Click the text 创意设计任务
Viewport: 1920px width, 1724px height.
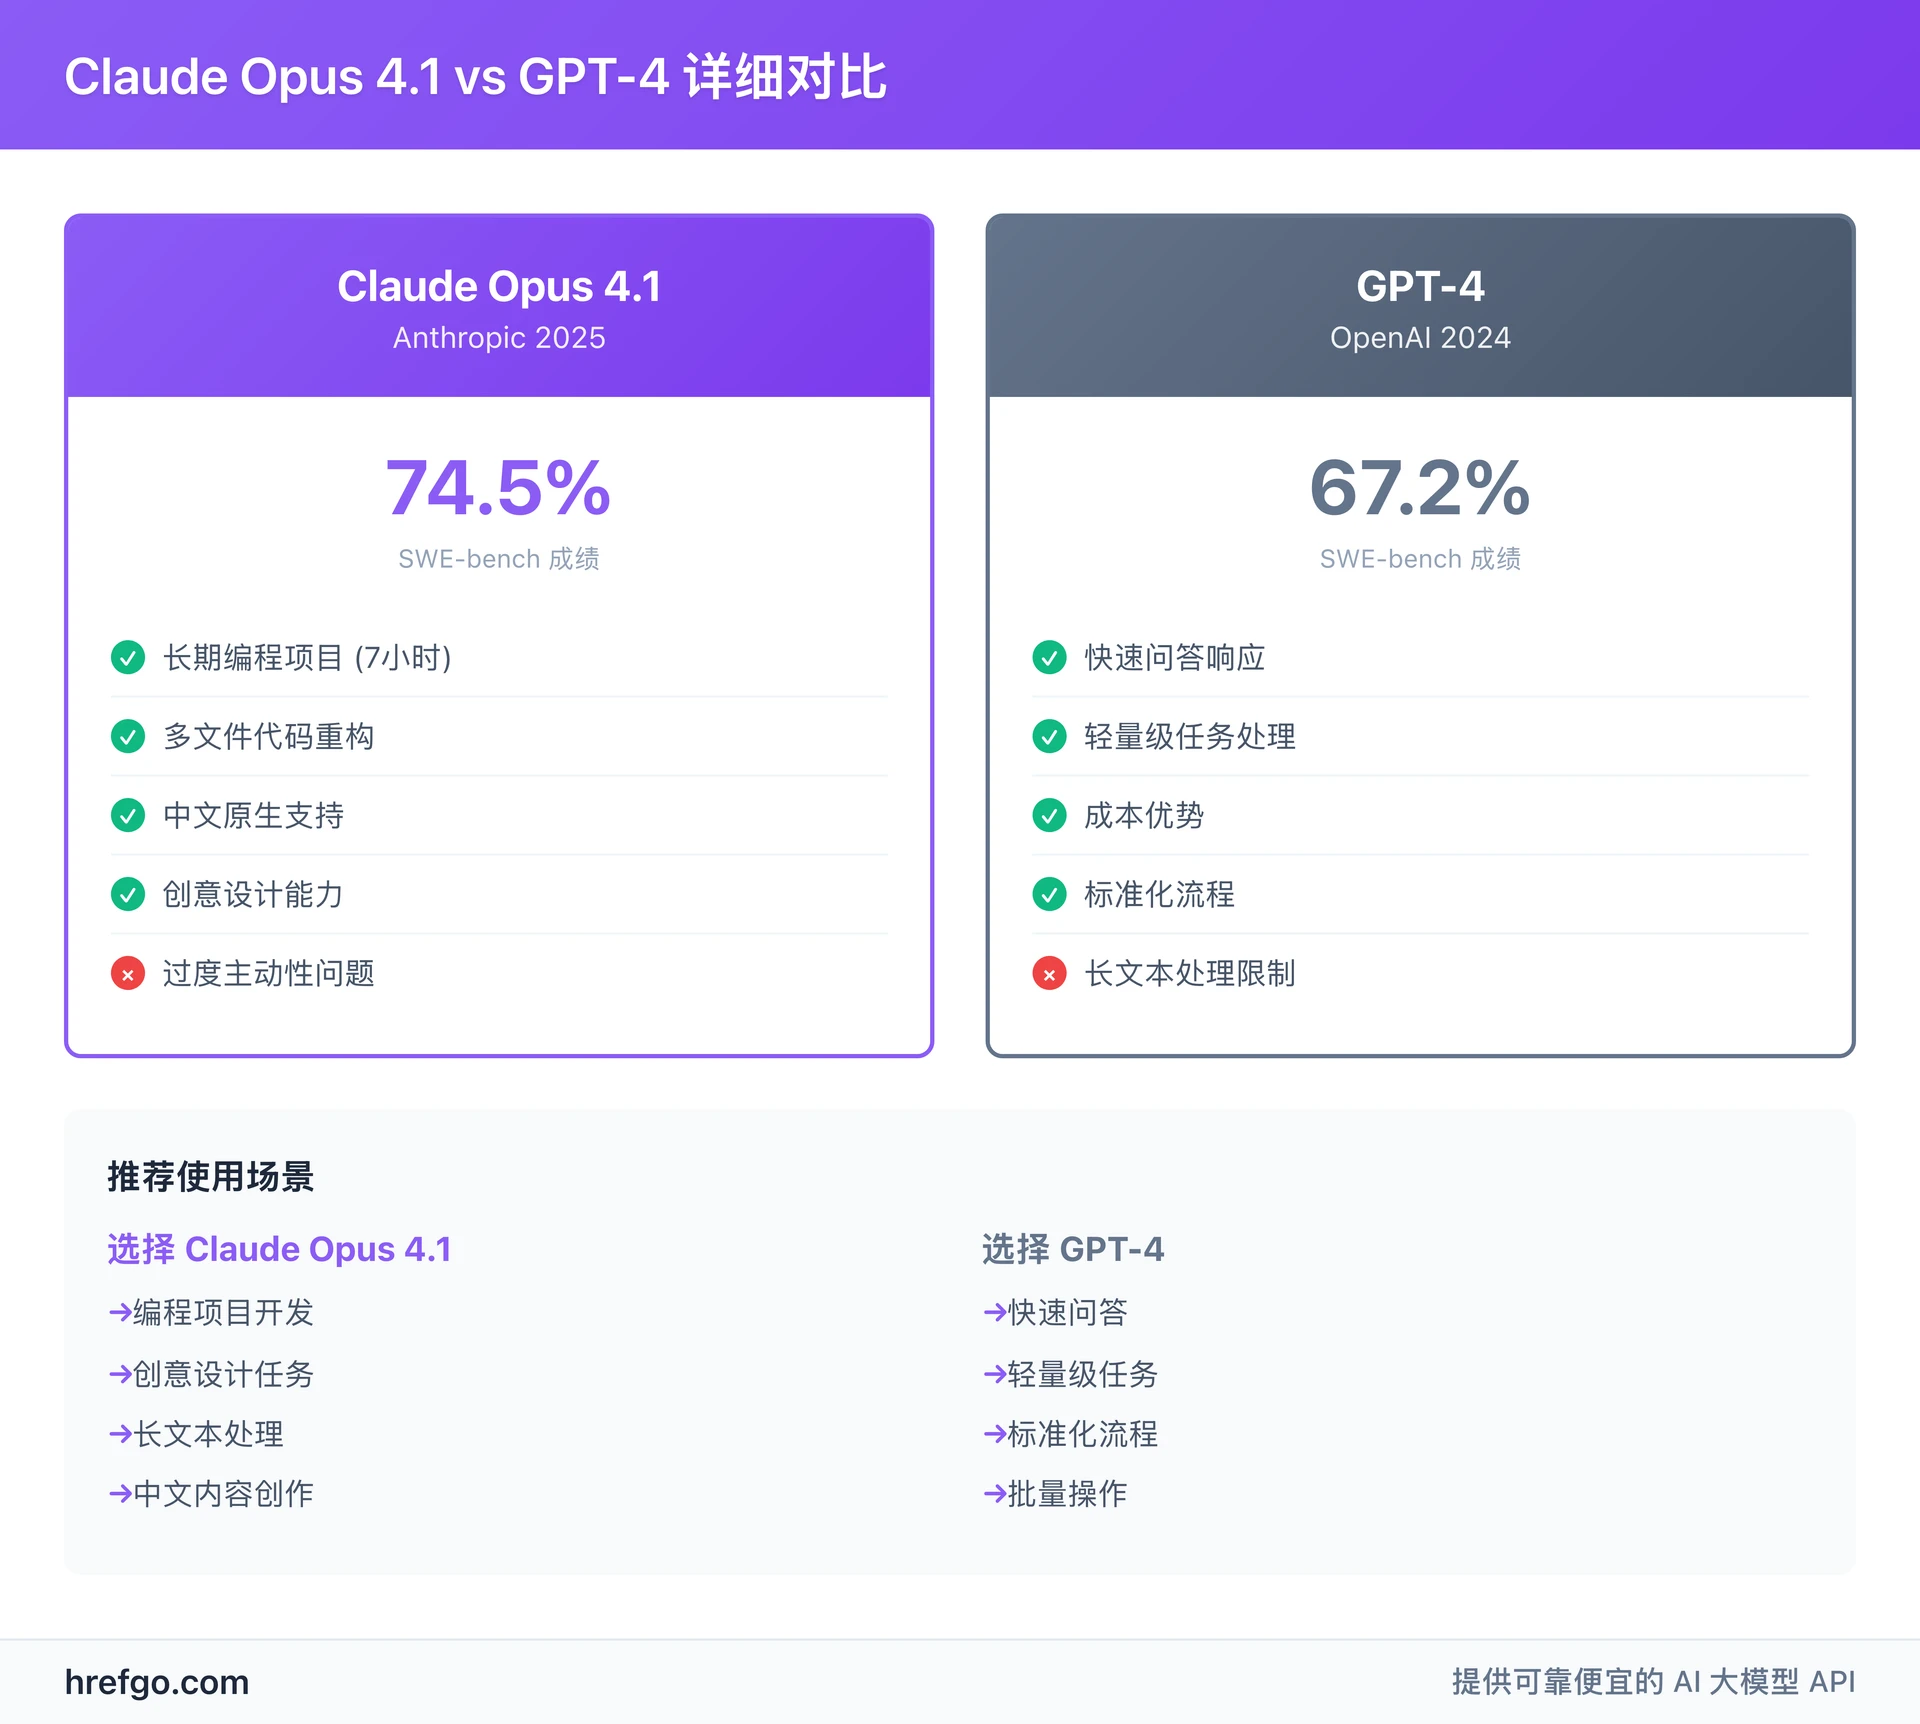coord(224,1374)
